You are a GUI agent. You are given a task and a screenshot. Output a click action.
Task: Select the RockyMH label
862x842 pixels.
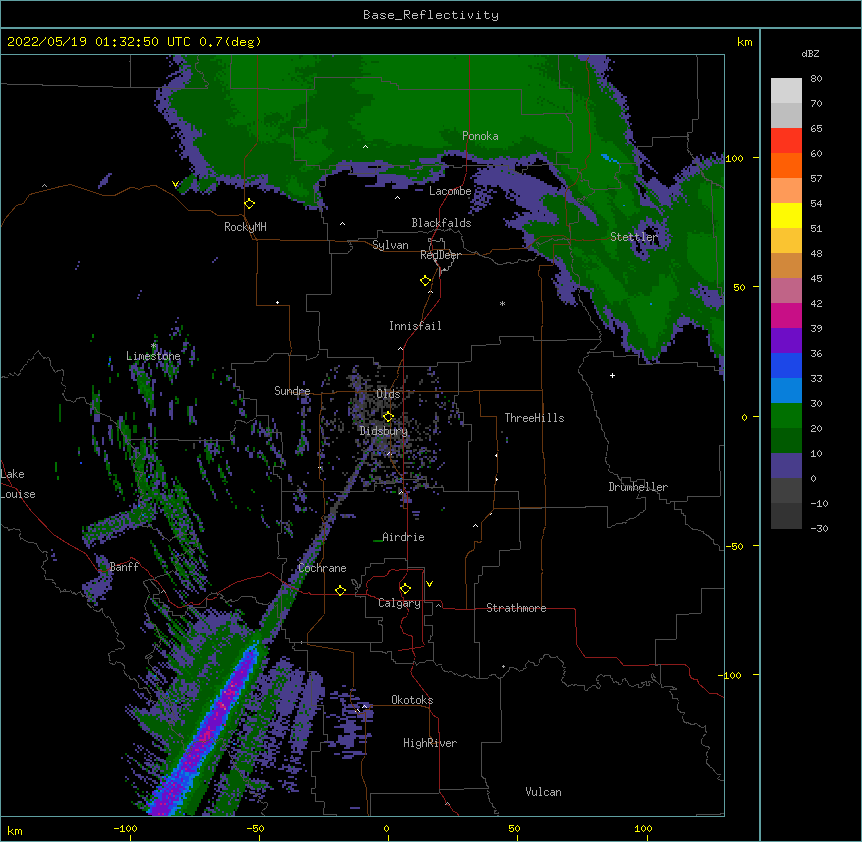pos(245,227)
